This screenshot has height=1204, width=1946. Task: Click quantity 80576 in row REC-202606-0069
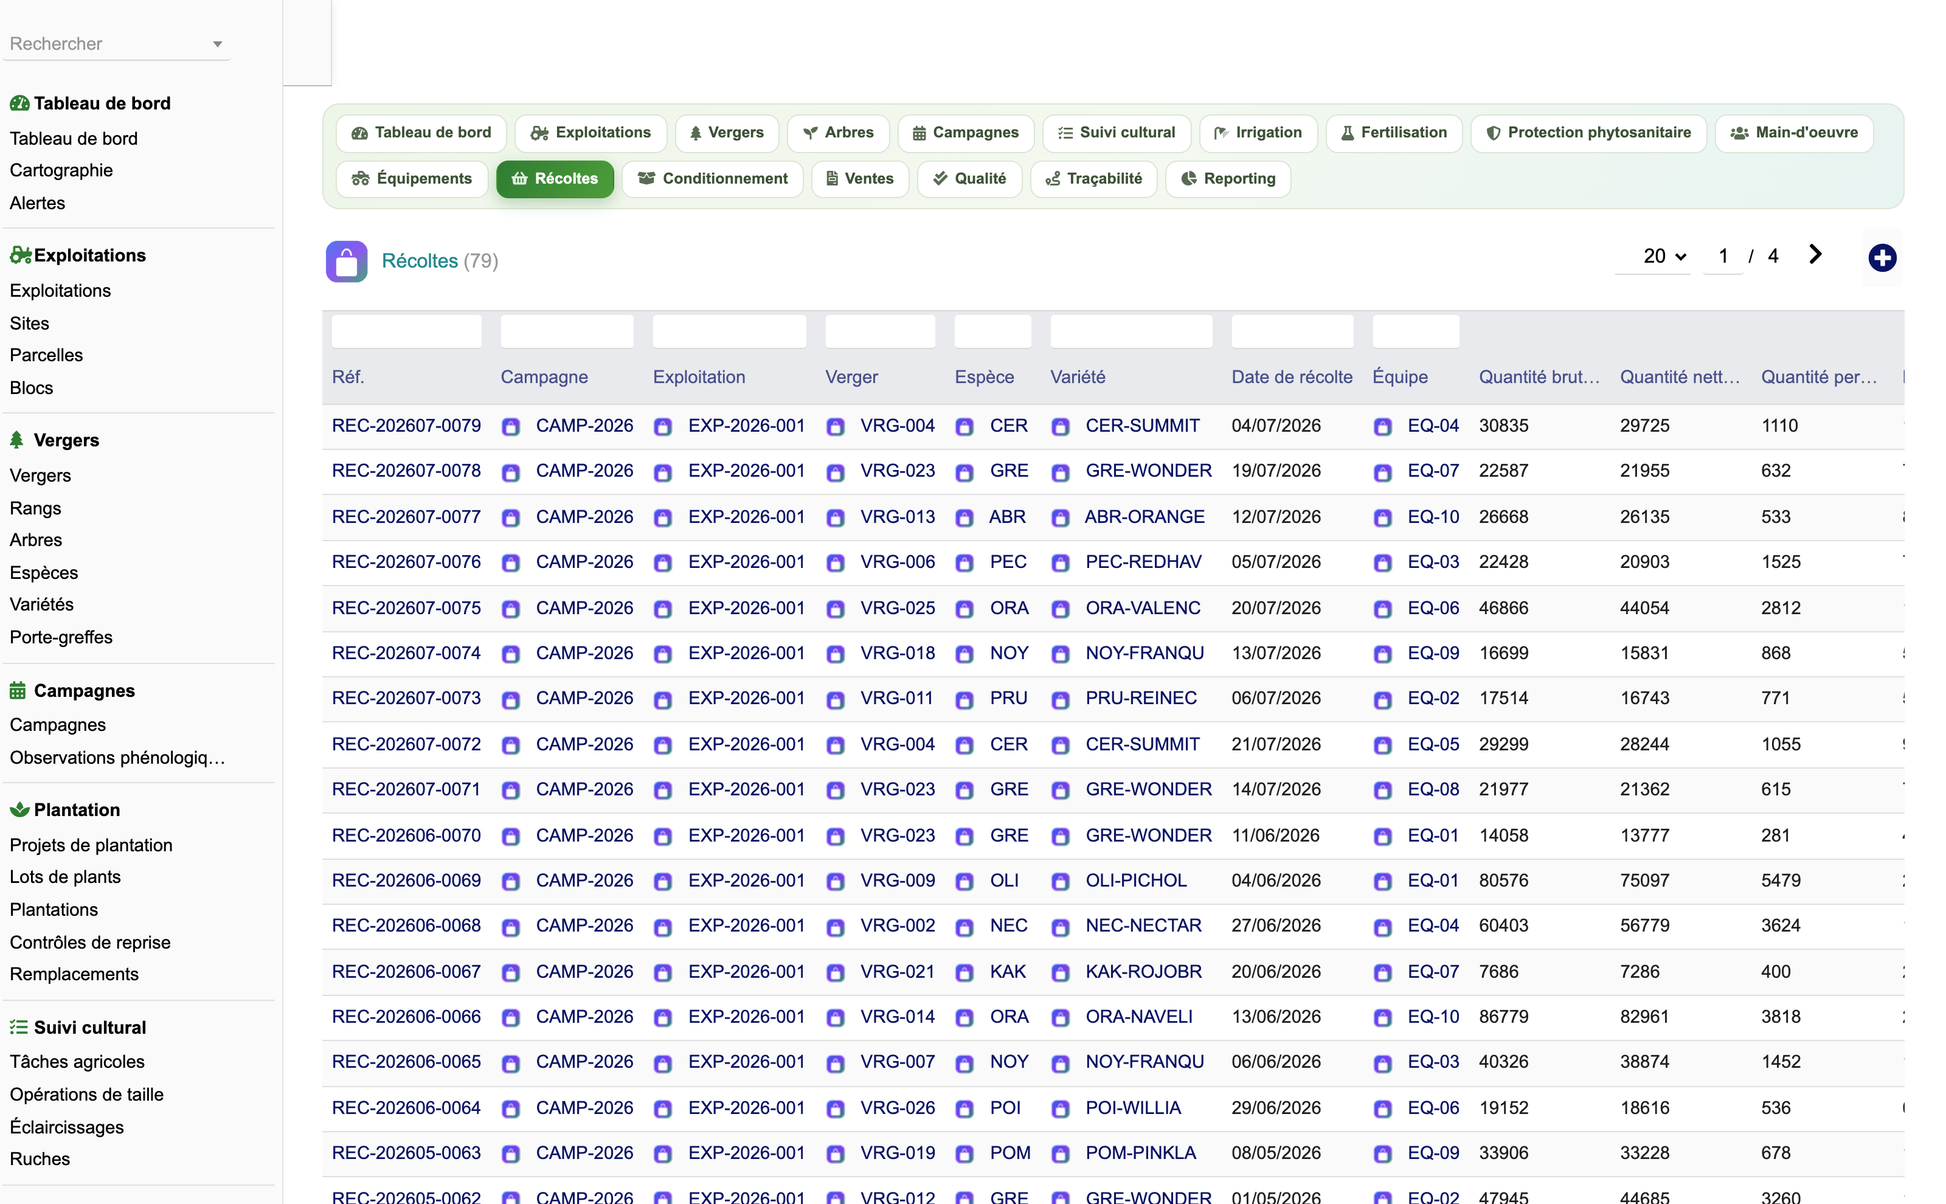[1504, 880]
